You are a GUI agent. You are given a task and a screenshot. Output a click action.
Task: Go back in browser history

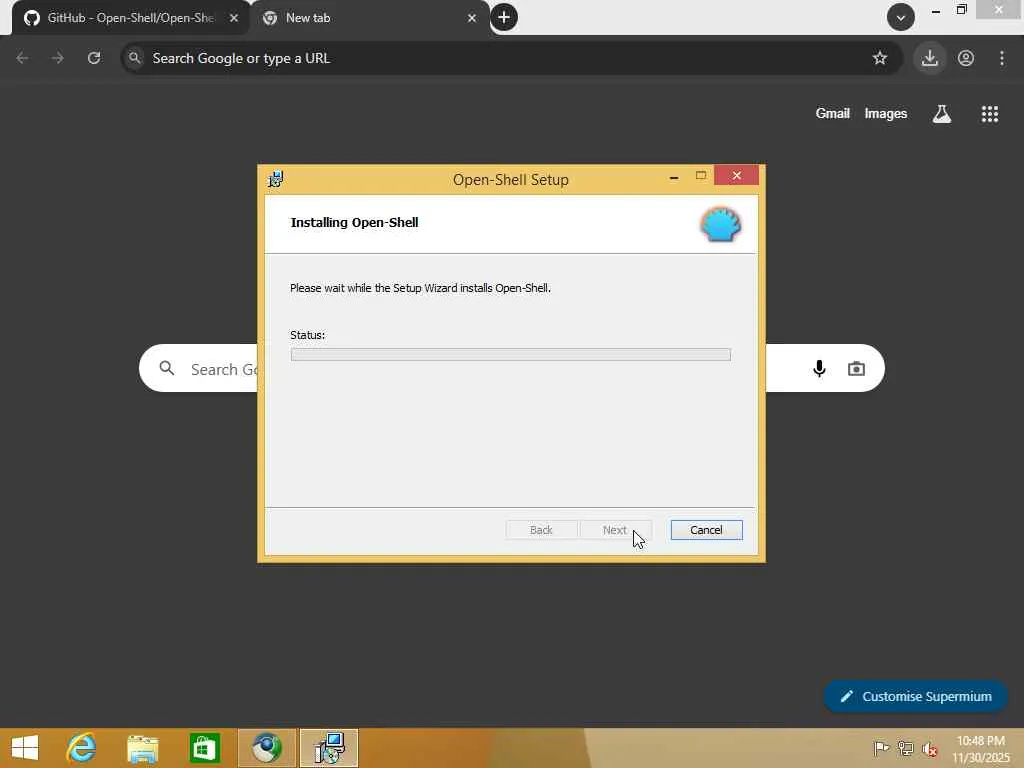pos(22,58)
